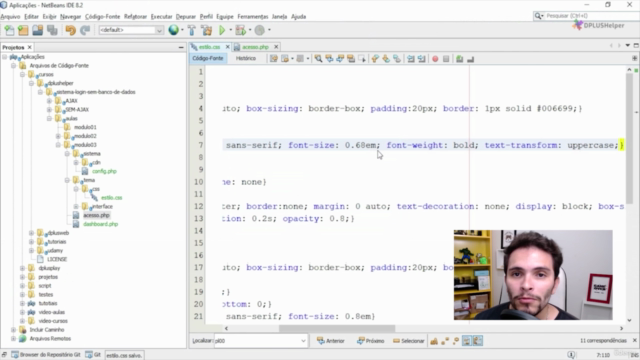Click the Uncomment toolbar icon
The image size is (640, 360).
[470, 59]
